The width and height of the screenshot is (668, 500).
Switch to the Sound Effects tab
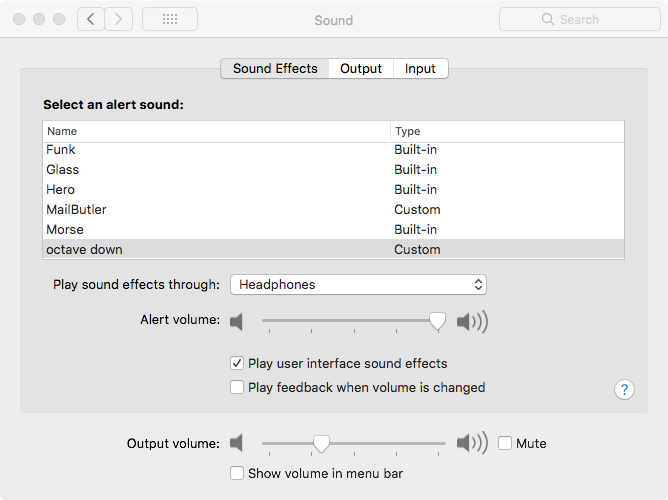[275, 69]
